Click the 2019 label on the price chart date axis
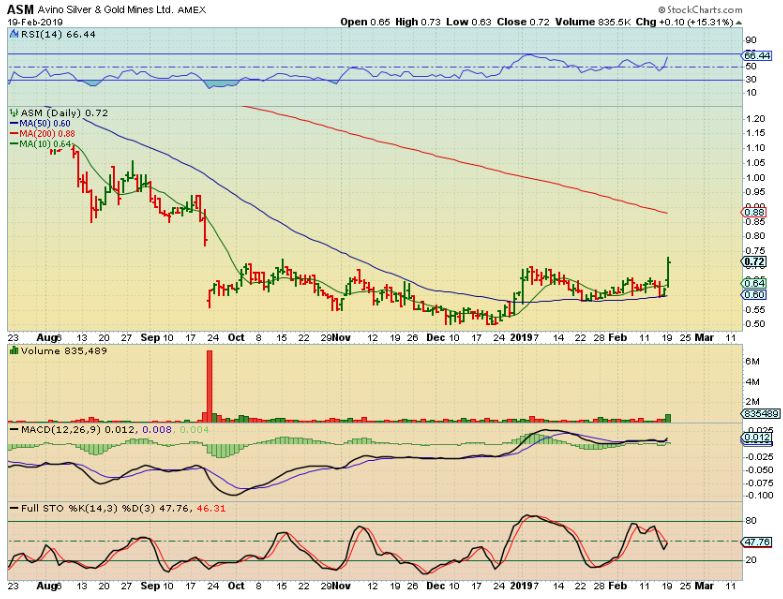Image resolution: width=783 pixels, height=599 pixels. [x=521, y=338]
